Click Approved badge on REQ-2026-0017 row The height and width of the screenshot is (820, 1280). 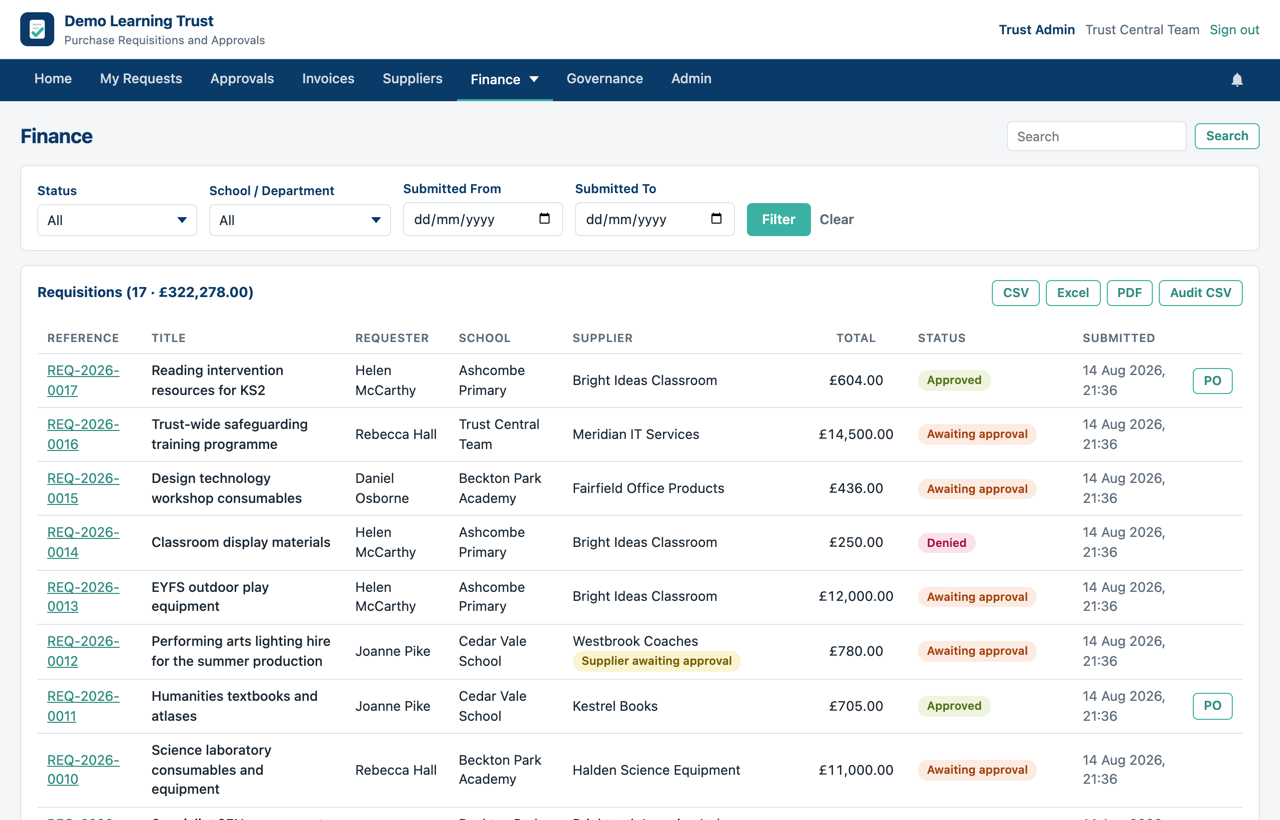tap(954, 380)
